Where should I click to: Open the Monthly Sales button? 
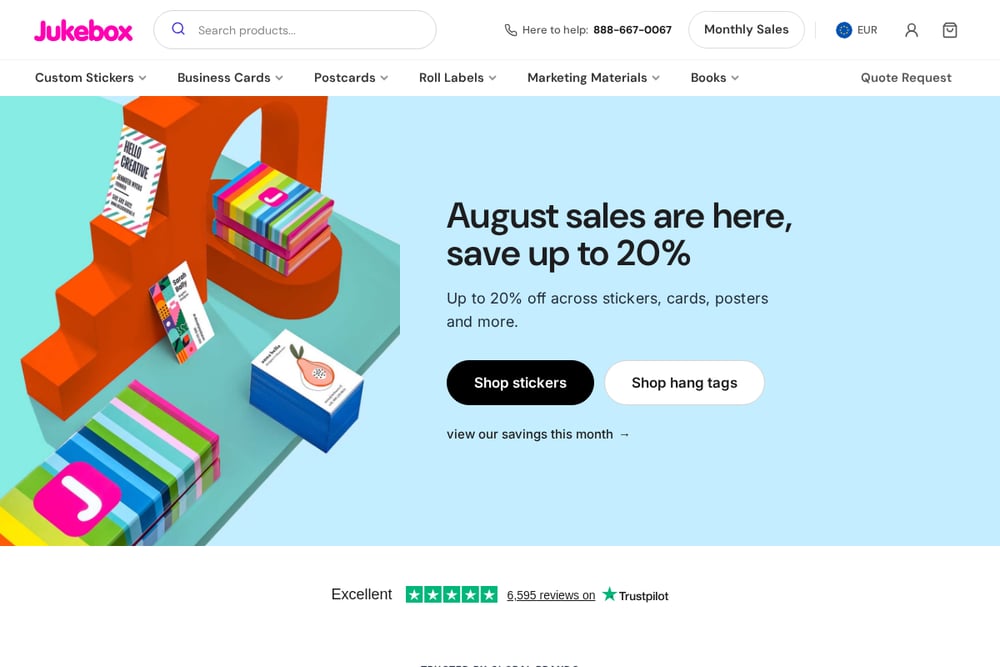pyautogui.click(x=746, y=29)
